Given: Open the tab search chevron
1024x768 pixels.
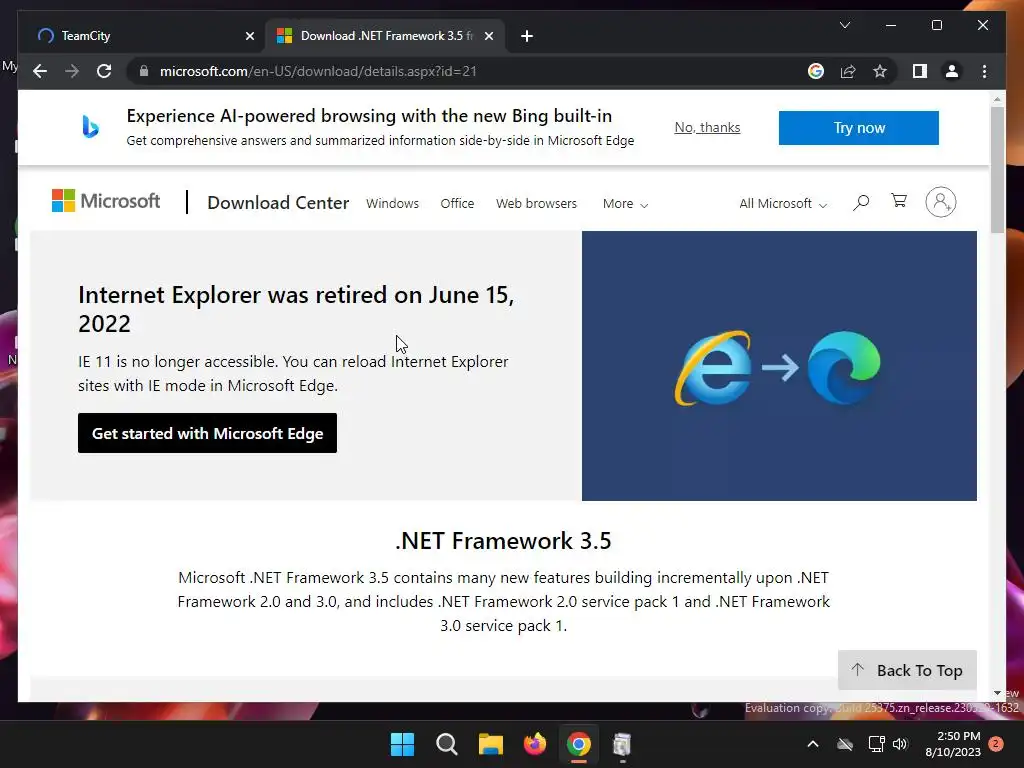Looking at the screenshot, I should (844, 25).
